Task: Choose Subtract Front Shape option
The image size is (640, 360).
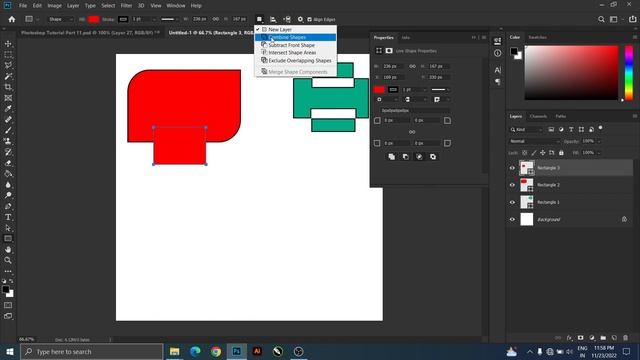Action: (296, 45)
